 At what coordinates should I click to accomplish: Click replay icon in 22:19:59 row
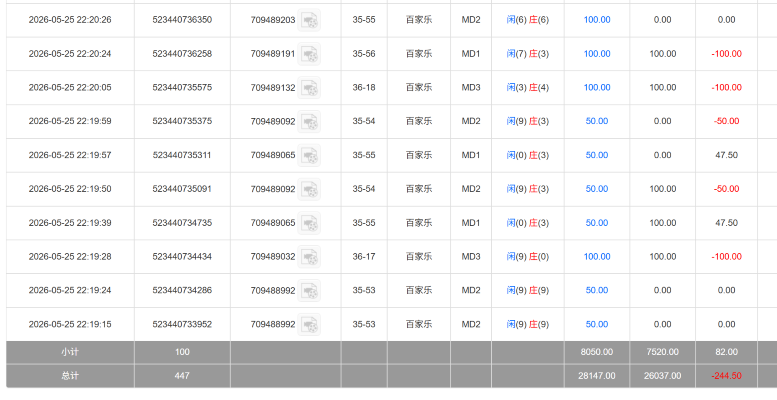309,121
